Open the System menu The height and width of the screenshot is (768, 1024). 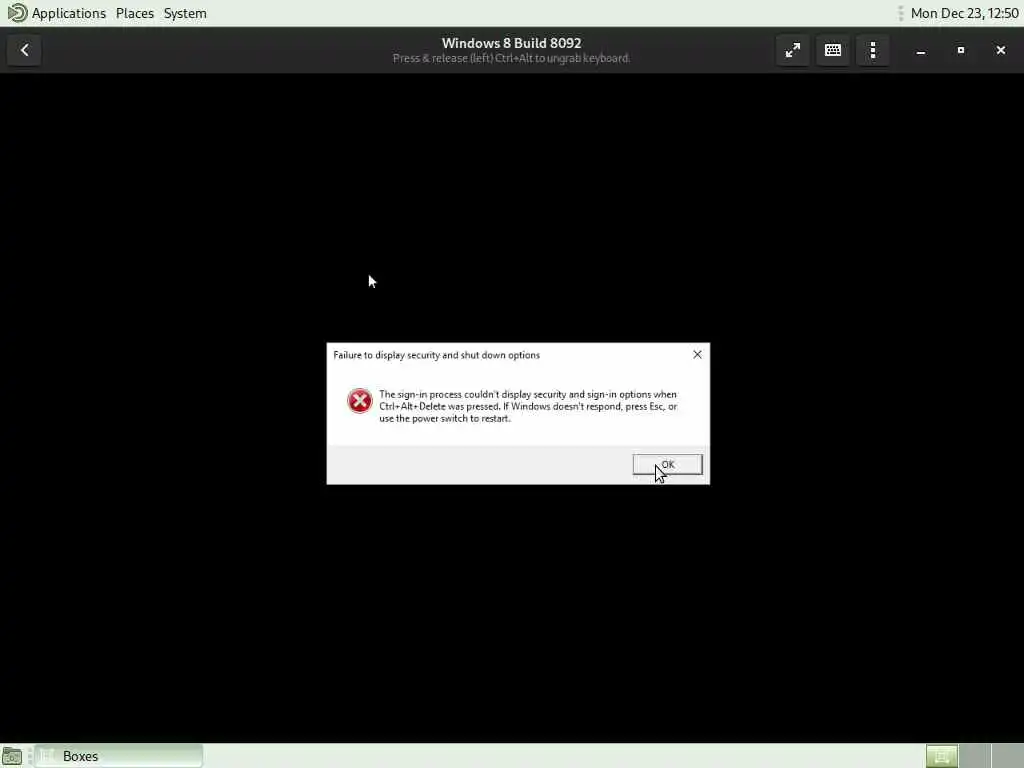[x=185, y=13]
